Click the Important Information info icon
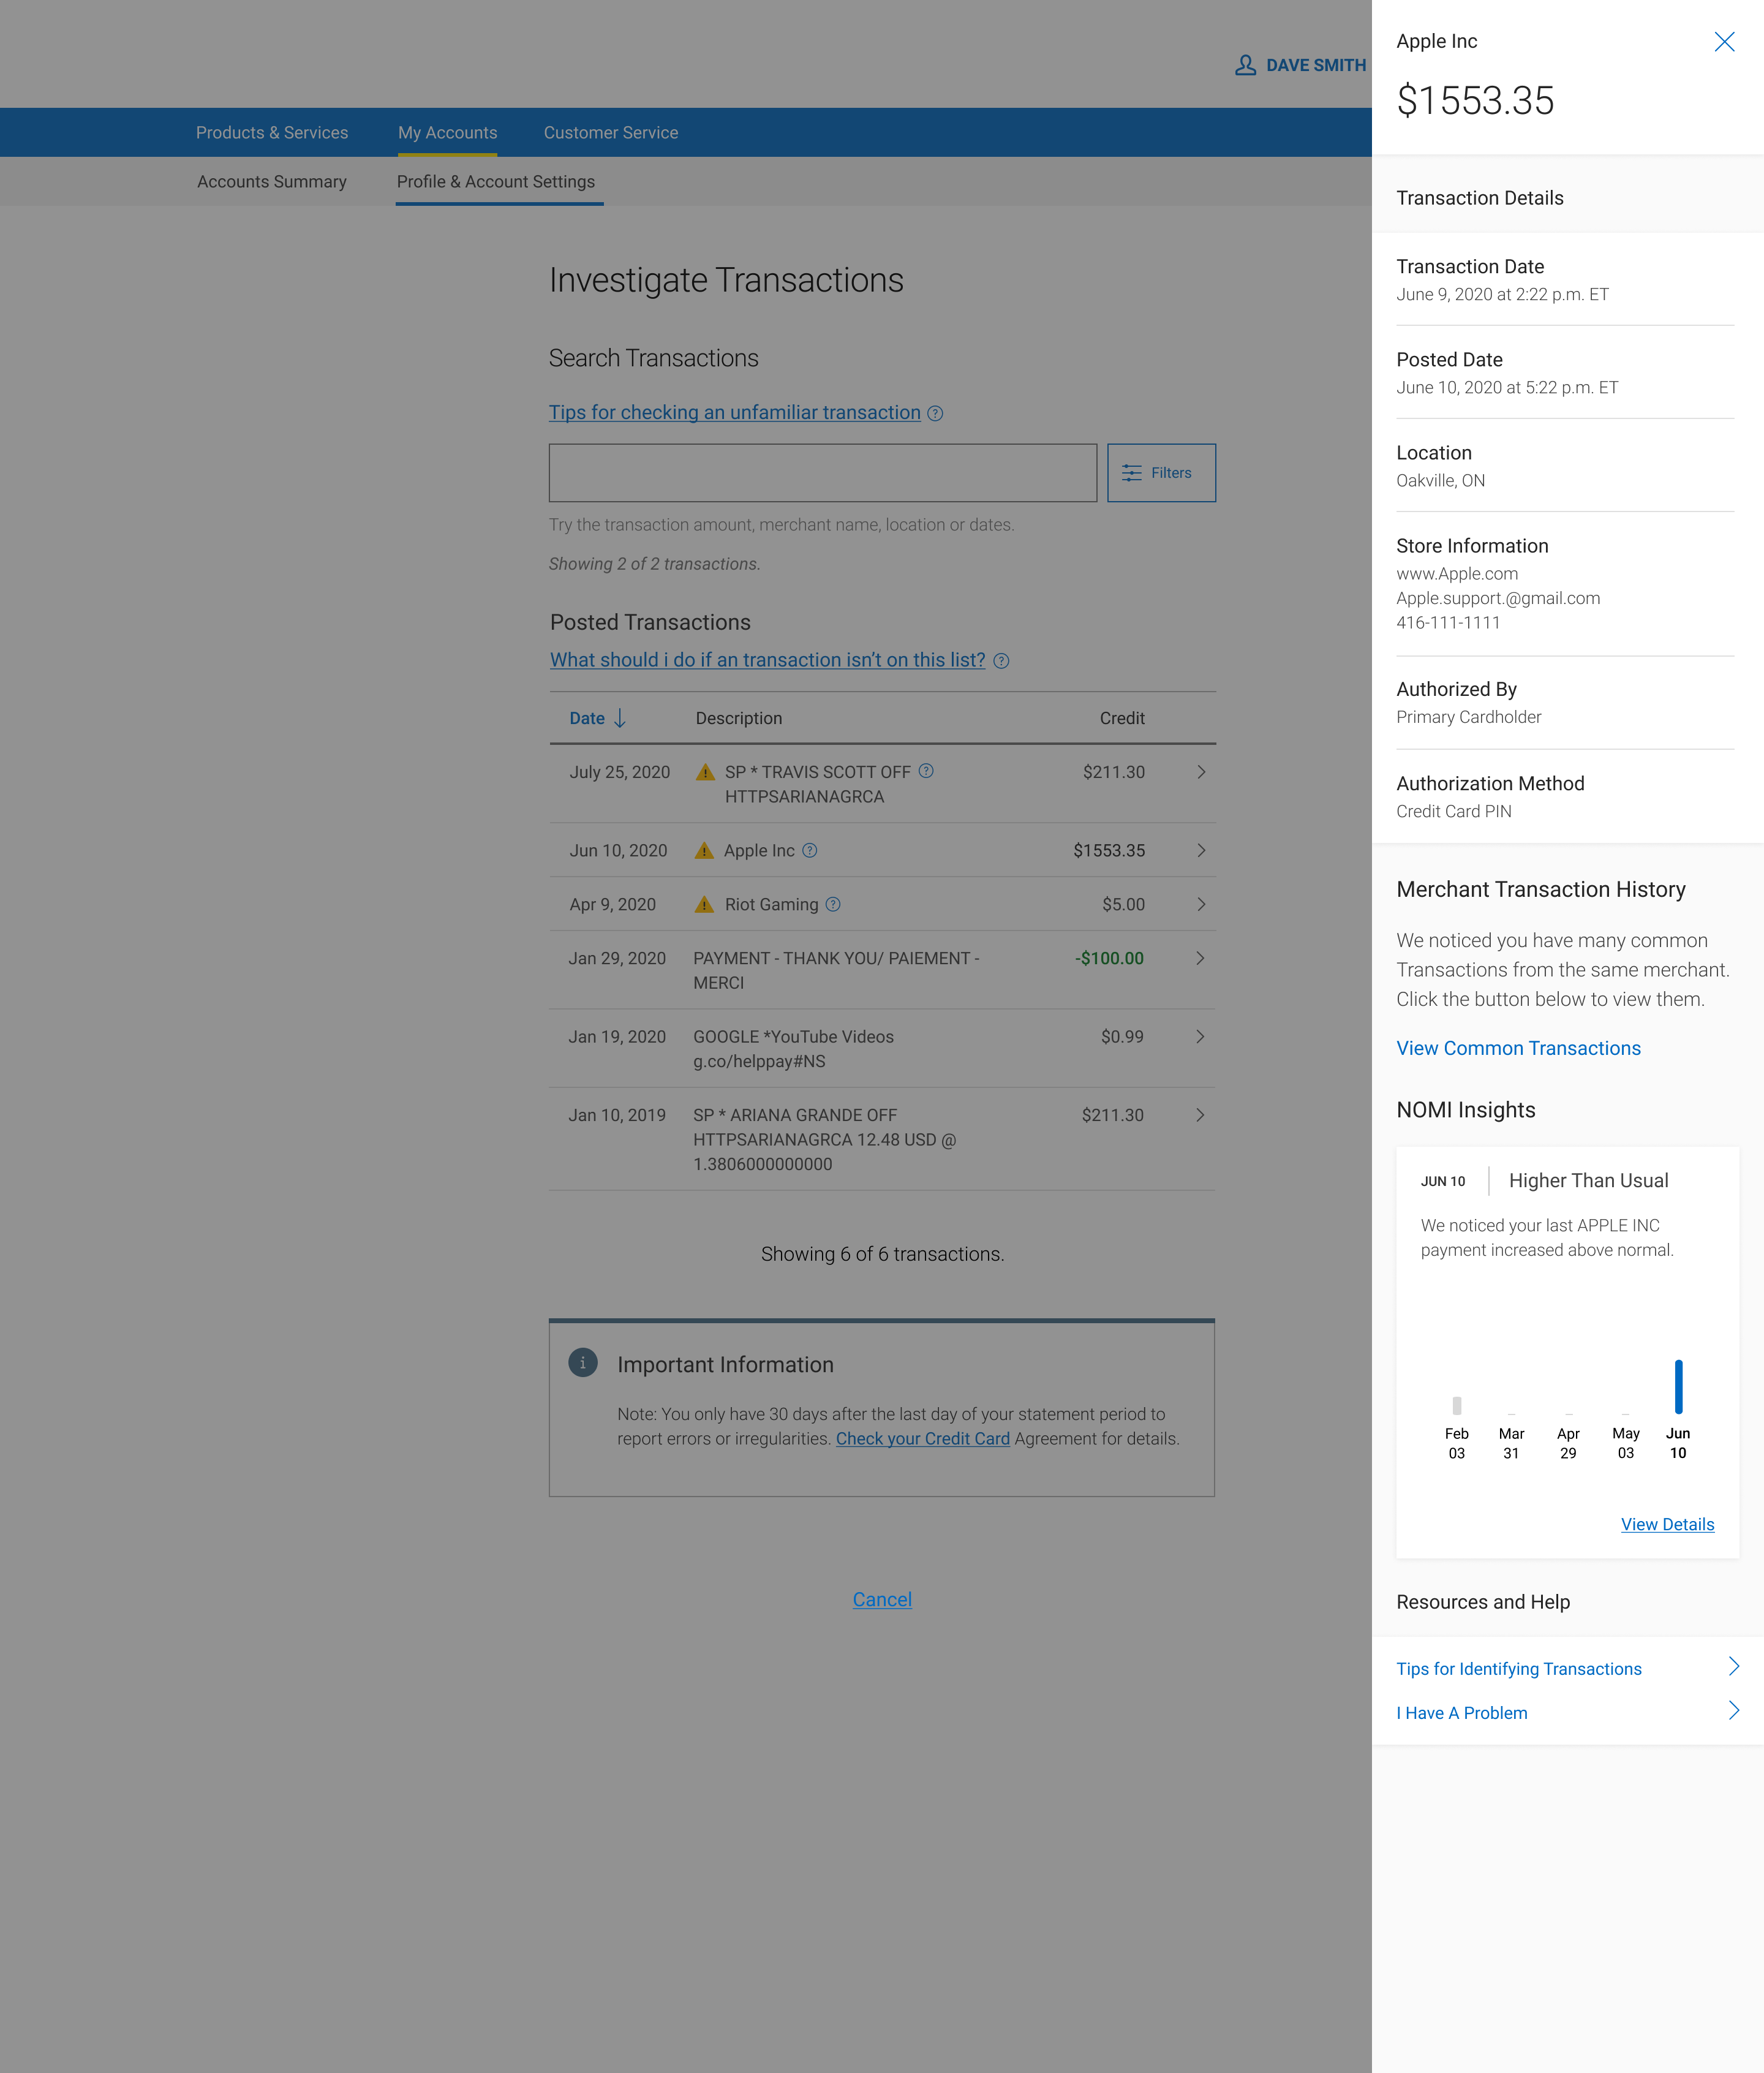The height and width of the screenshot is (2073, 1764). pyautogui.click(x=583, y=1363)
